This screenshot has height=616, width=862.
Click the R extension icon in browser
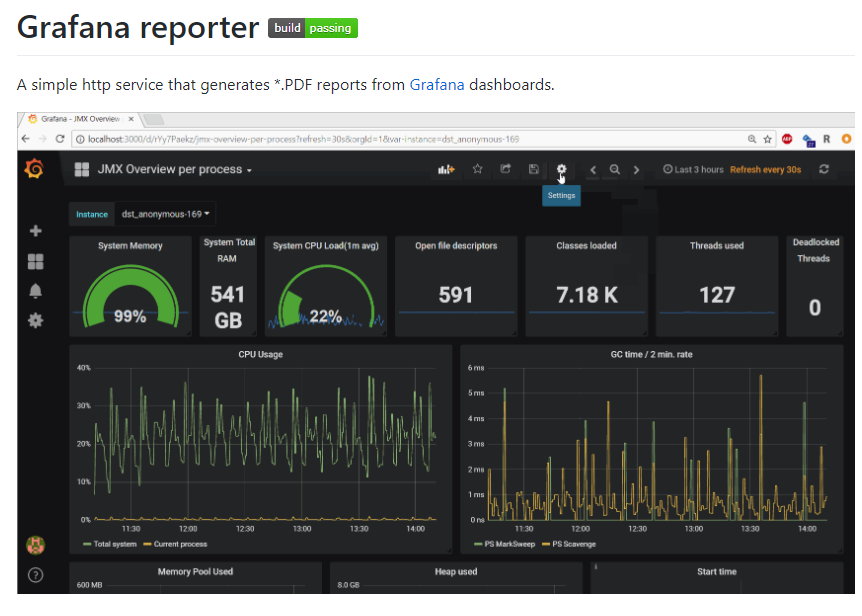(826, 139)
